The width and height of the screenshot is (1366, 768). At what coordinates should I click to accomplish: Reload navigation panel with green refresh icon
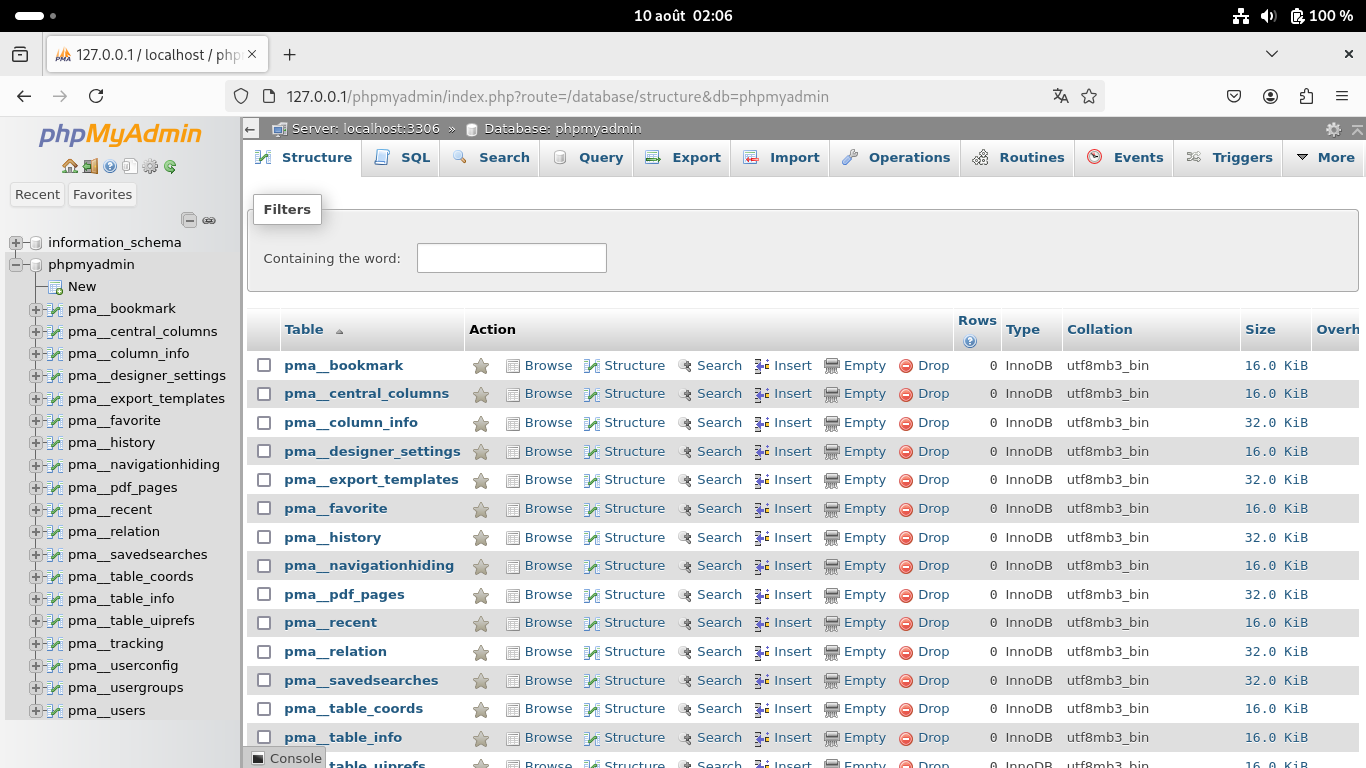pyautogui.click(x=170, y=167)
